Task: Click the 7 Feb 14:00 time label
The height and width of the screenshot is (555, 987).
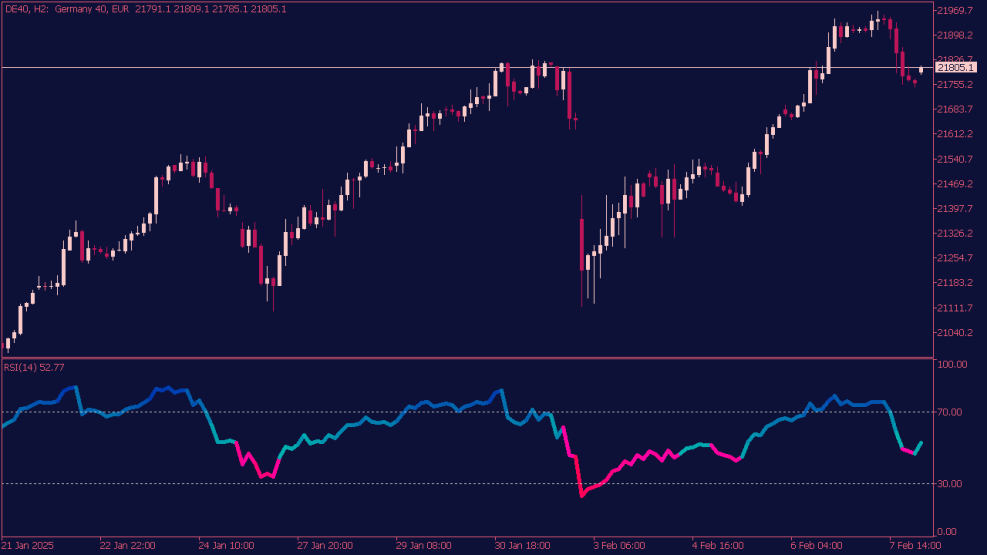Action: click(x=915, y=546)
